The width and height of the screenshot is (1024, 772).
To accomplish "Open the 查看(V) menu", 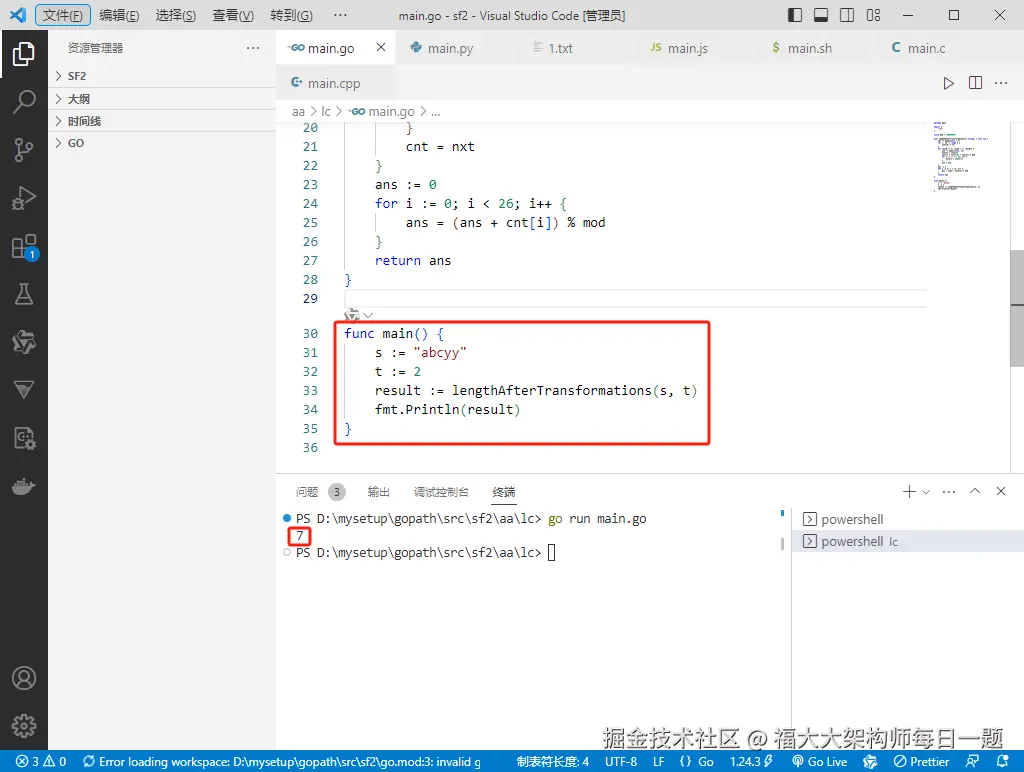I will pyautogui.click(x=233, y=15).
